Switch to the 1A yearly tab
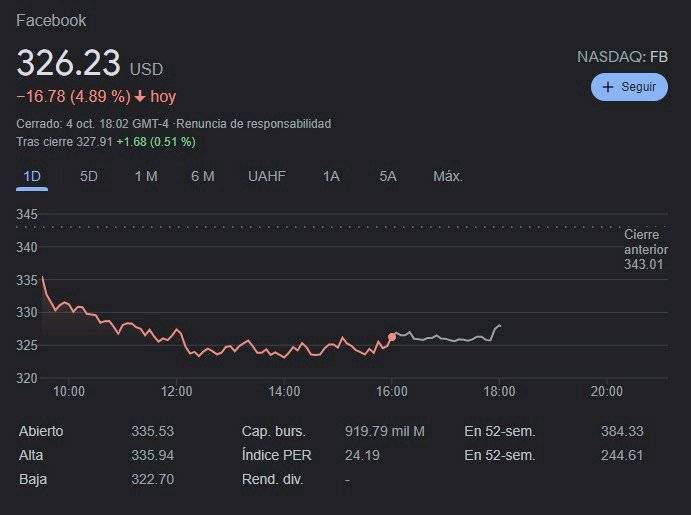 331,177
